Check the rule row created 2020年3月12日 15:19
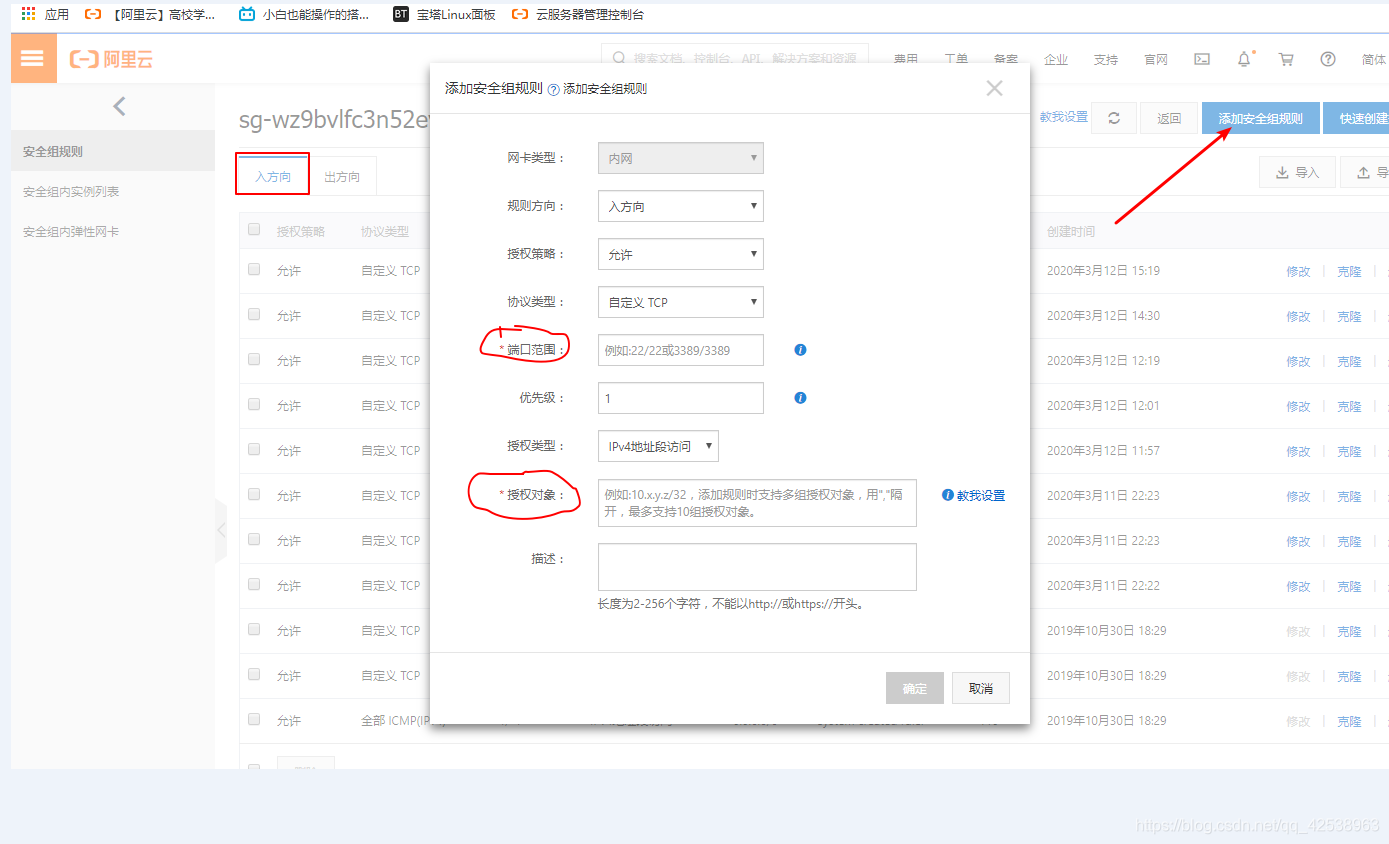The width and height of the screenshot is (1389, 844). tap(254, 269)
